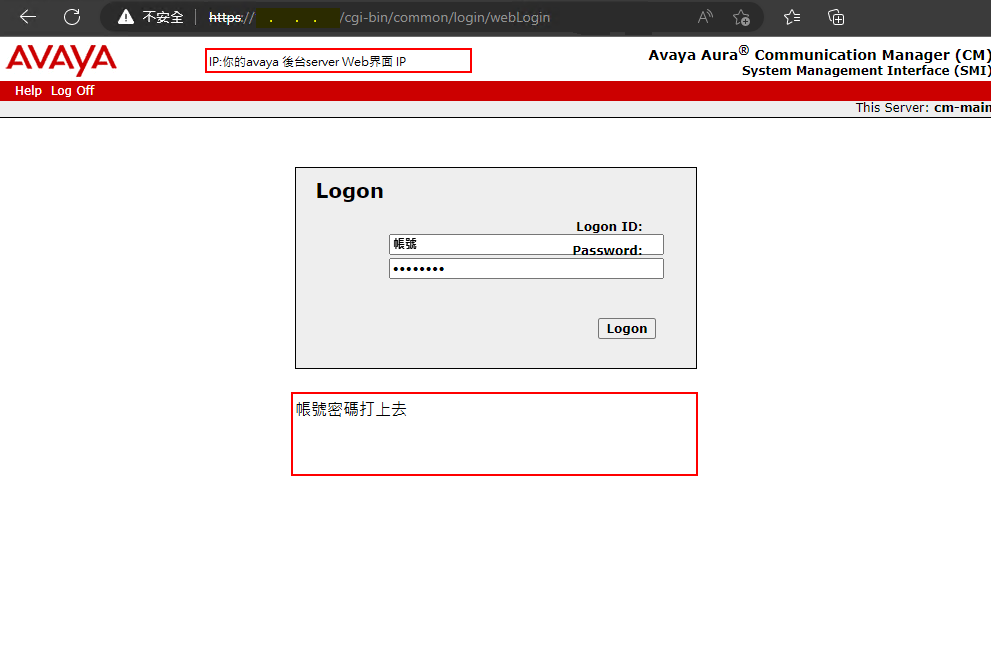The height and width of the screenshot is (651, 991).
Task: Go back using the browser back arrow
Action: tap(28, 17)
